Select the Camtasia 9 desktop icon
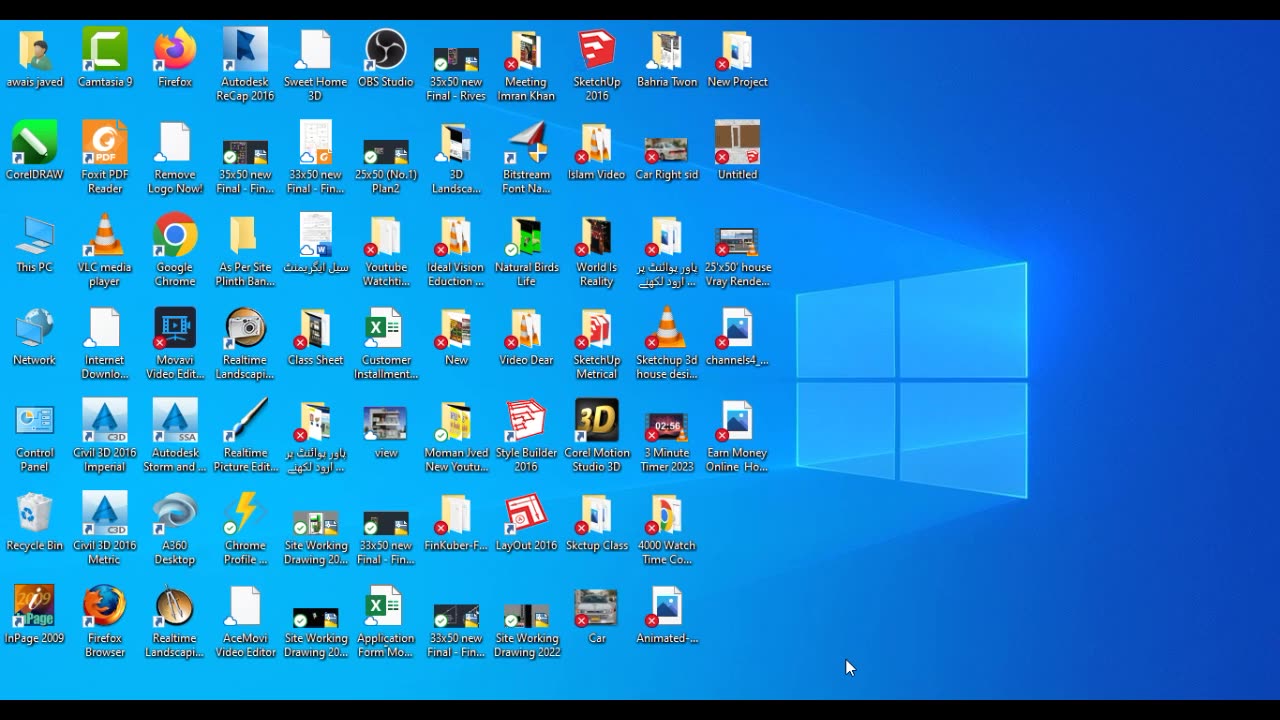This screenshot has height=720, width=1280. [x=105, y=50]
